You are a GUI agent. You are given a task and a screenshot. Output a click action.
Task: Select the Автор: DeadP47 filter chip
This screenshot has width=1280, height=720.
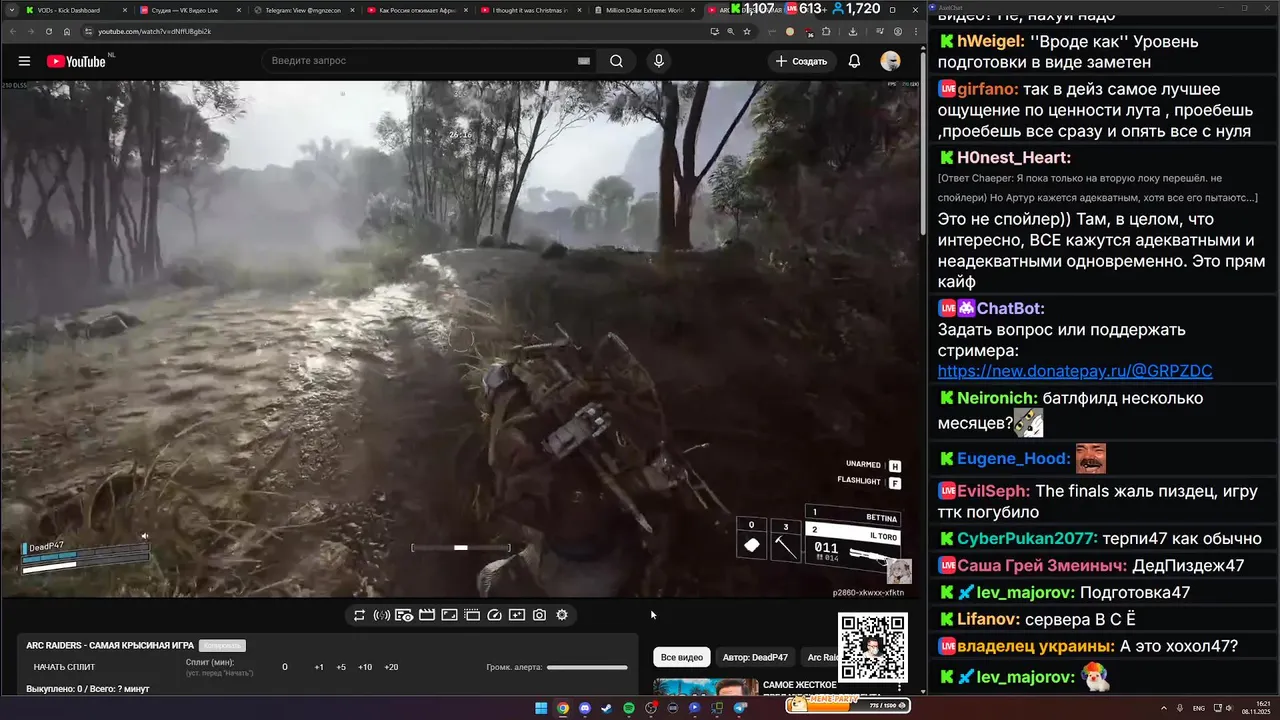(755, 657)
